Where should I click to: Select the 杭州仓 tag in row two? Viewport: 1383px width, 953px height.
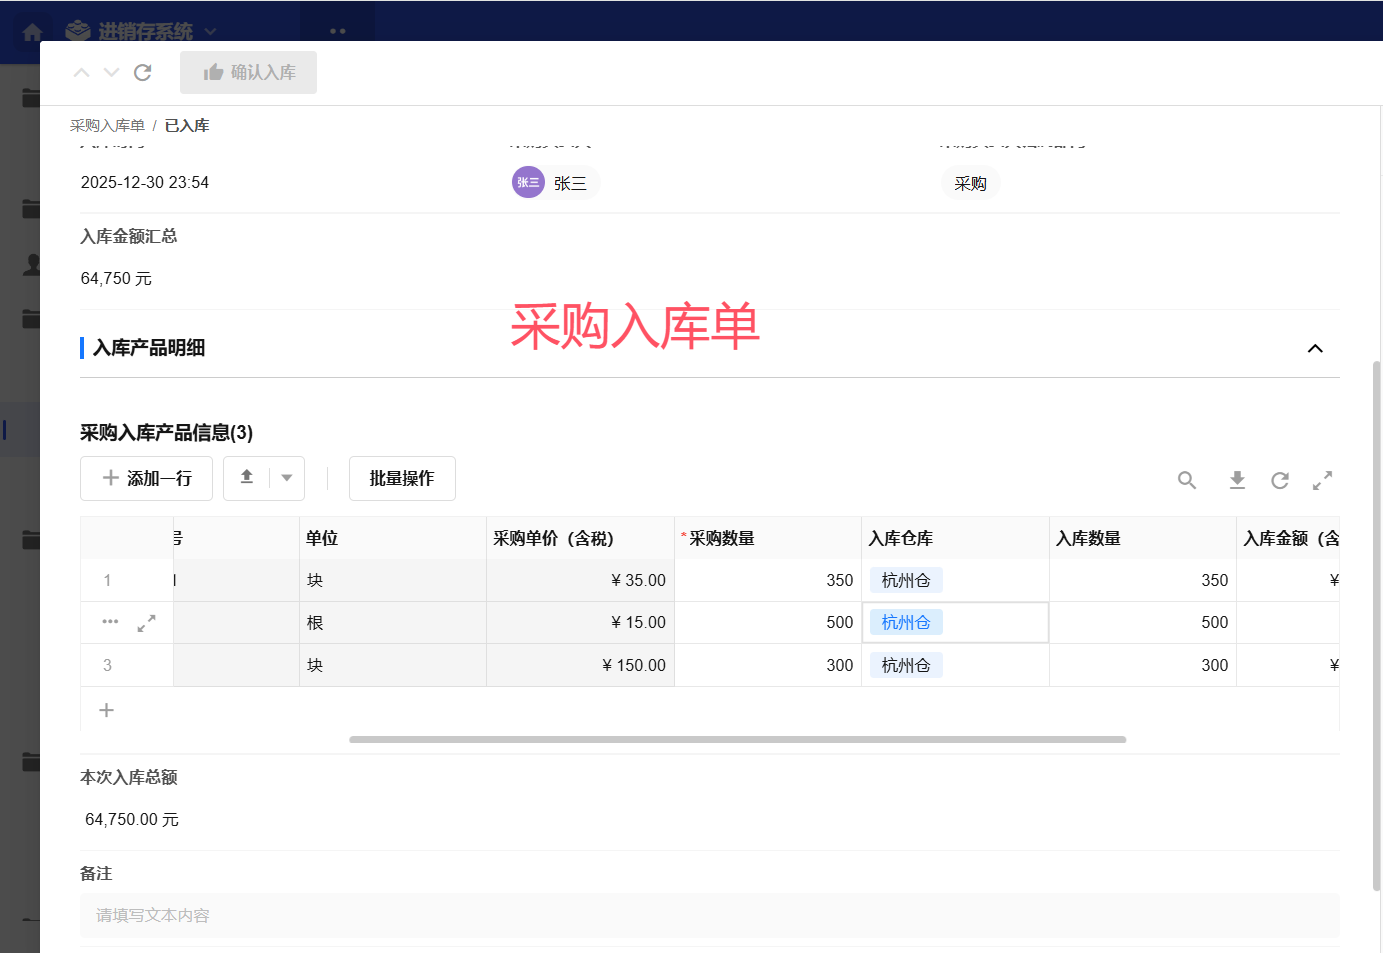(x=906, y=622)
